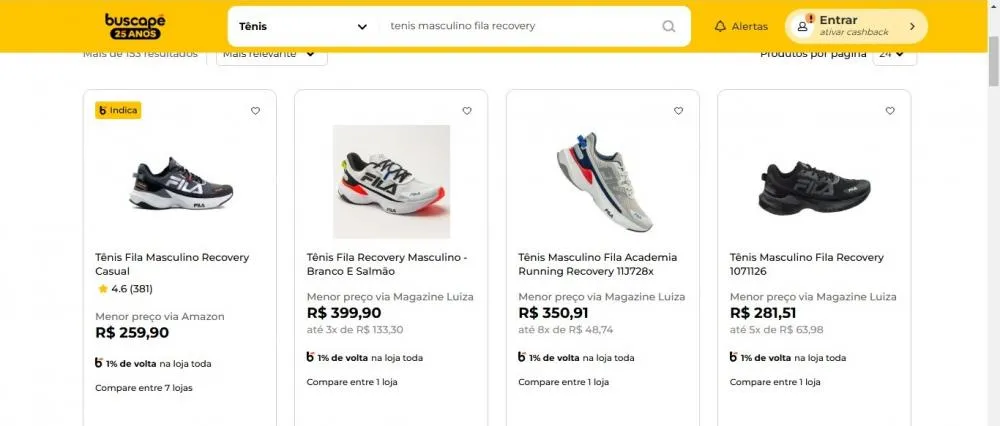Screen dimensions: 1000x426
Task: Favorite the Tênis Fila Masculino Recovery Casual
Action: [x=255, y=111]
